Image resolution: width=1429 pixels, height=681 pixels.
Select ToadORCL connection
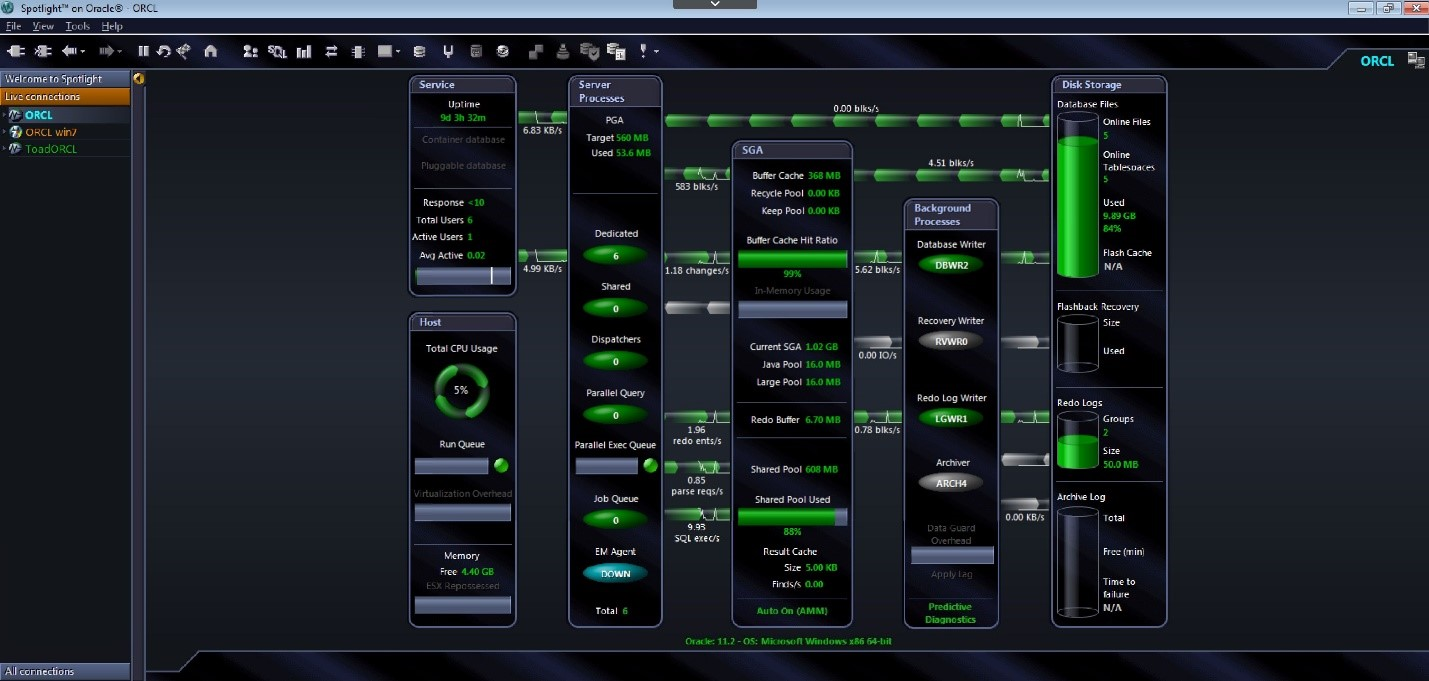pos(51,149)
